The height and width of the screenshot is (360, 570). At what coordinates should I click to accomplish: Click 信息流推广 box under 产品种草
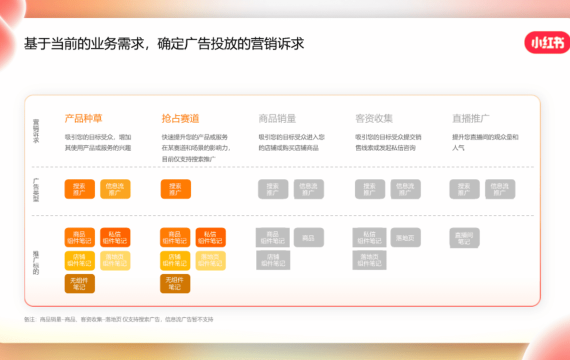coord(115,189)
